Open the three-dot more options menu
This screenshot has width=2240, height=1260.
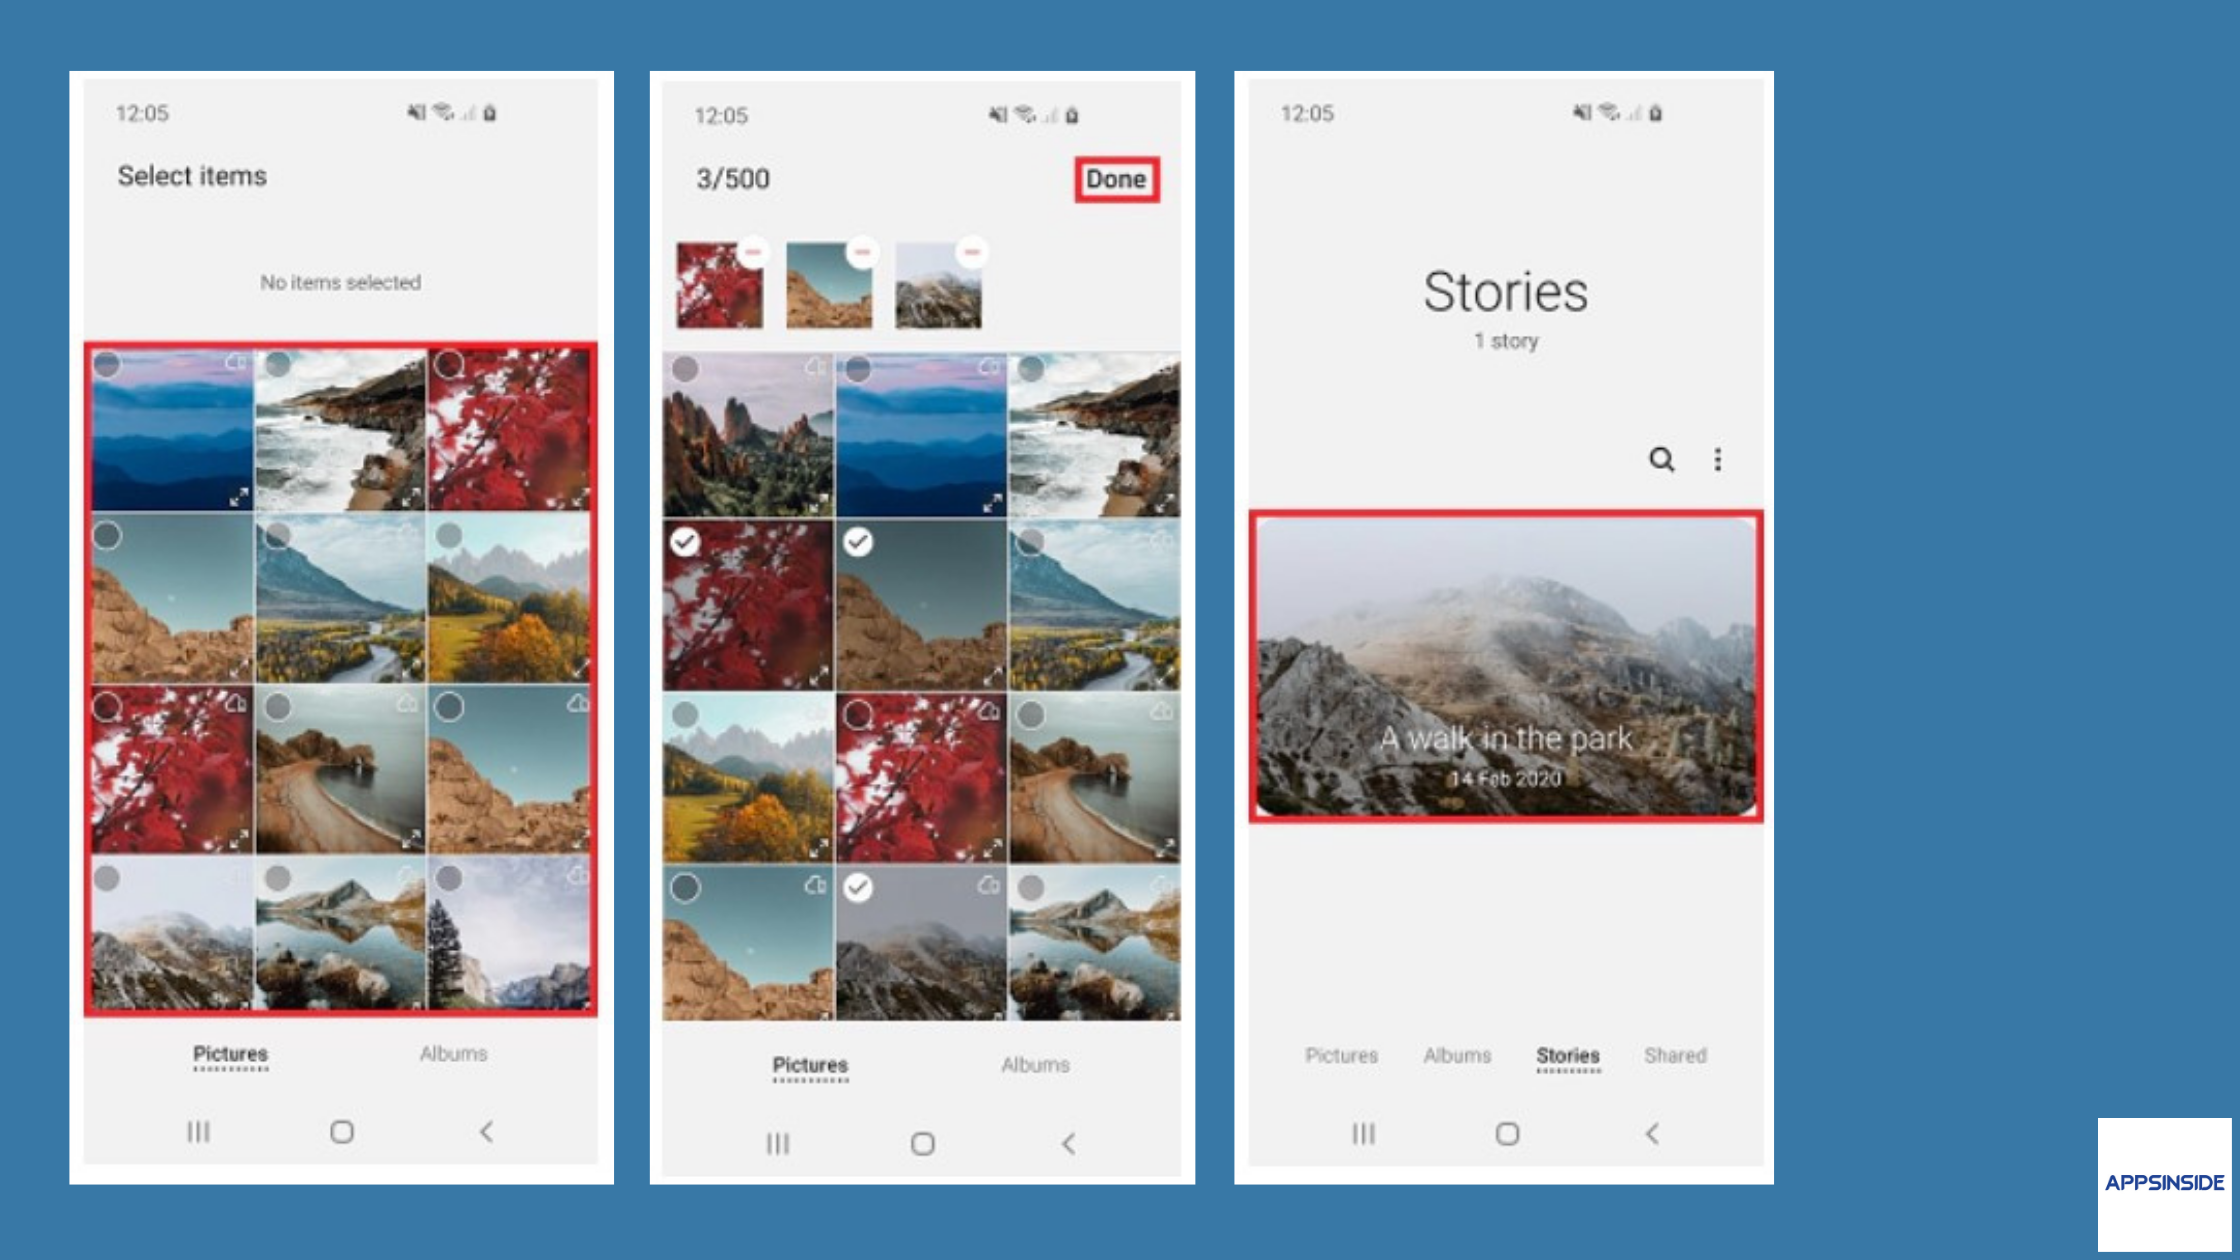coord(1718,459)
